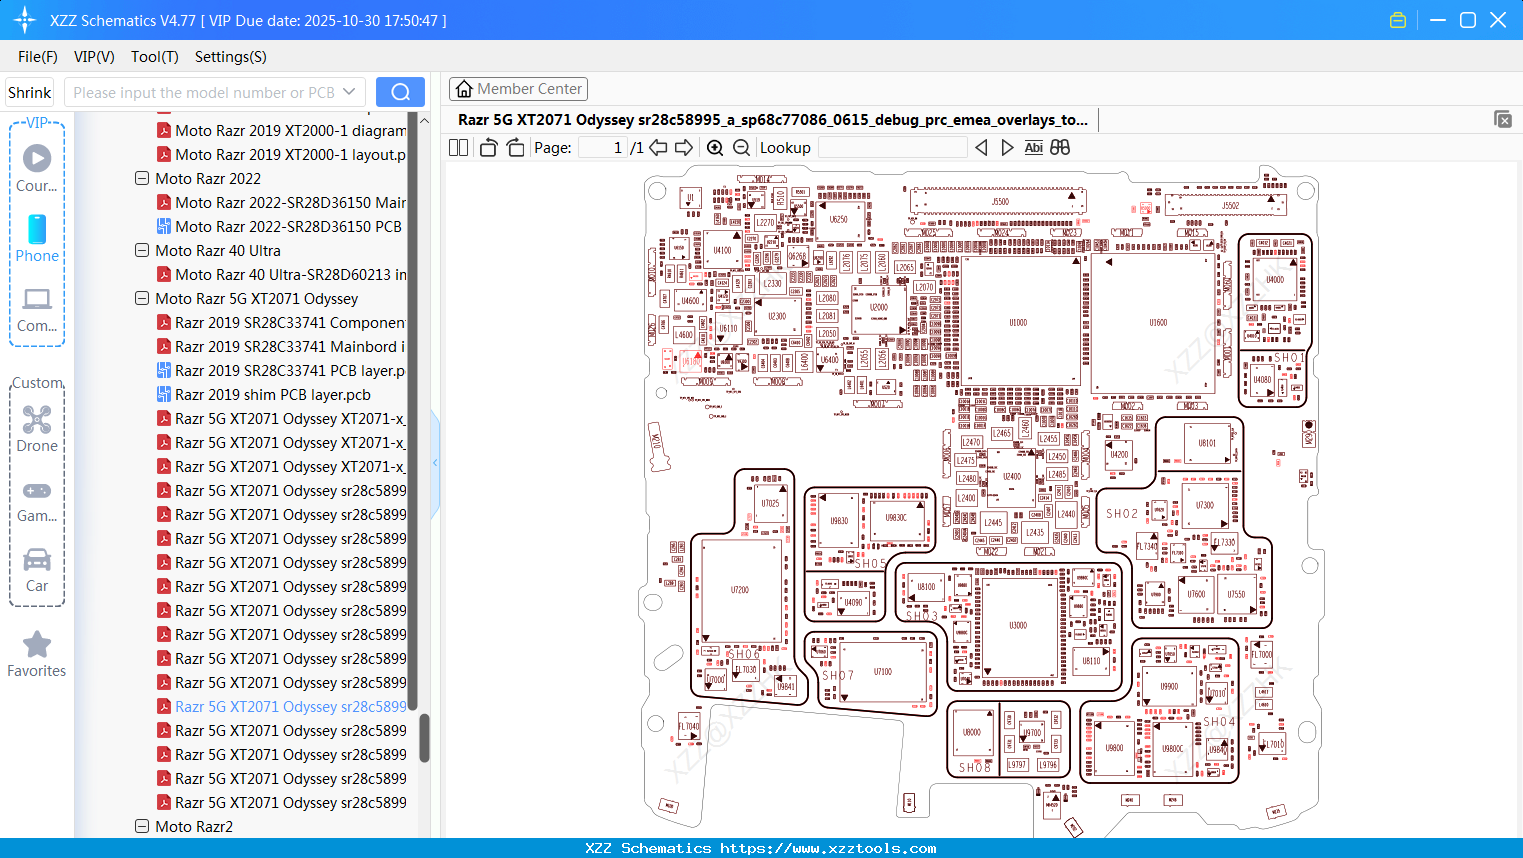Open the VIP(V) menu
Viewport: 1523px width, 858px height.
coord(93,57)
